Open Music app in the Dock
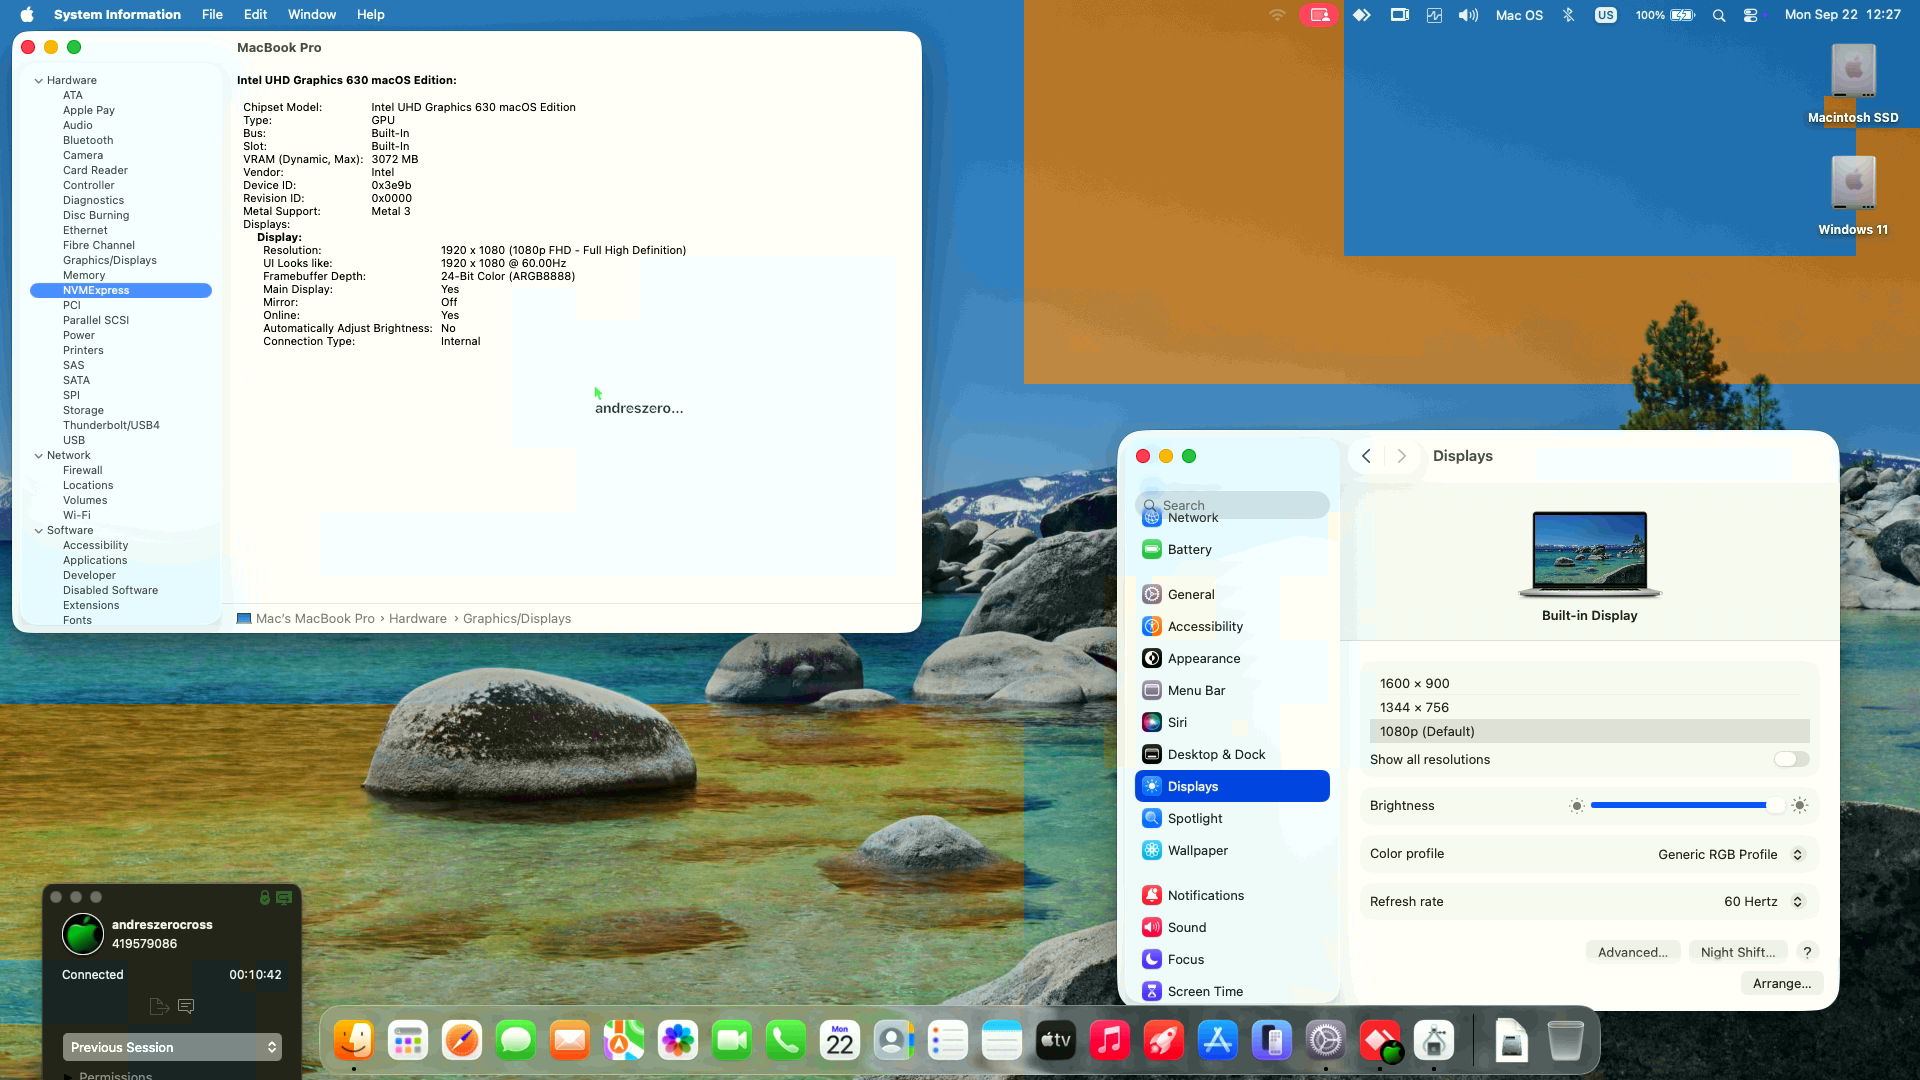Viewport: 1920px width, 1080px height. click(1110, 1041)
